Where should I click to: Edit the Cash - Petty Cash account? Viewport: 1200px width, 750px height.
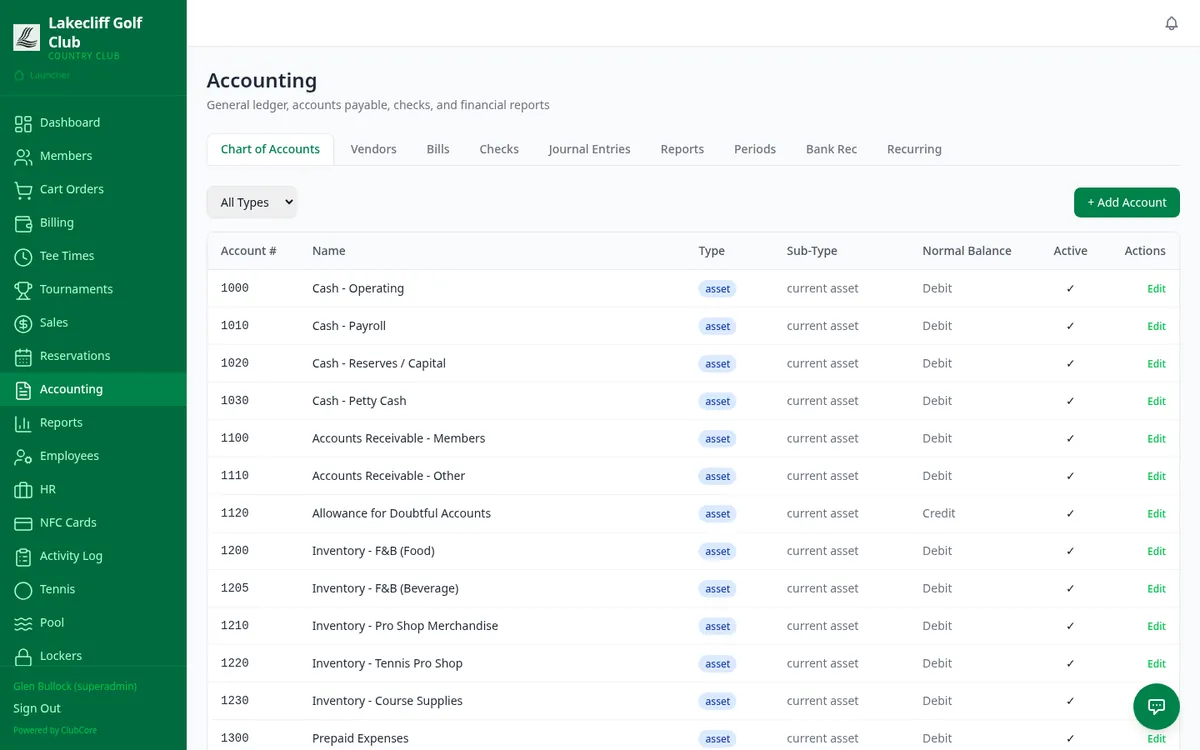[x=1156, y=401]
